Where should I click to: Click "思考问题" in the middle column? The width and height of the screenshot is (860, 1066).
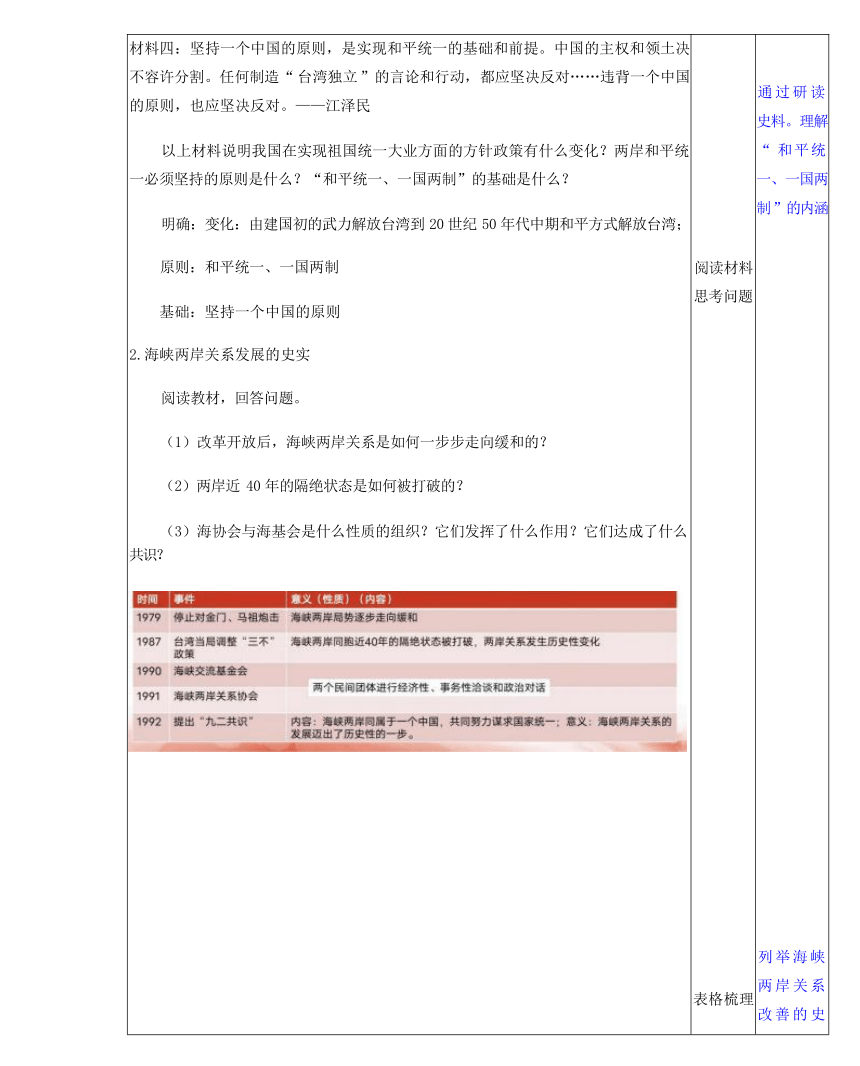click(723, 296)
